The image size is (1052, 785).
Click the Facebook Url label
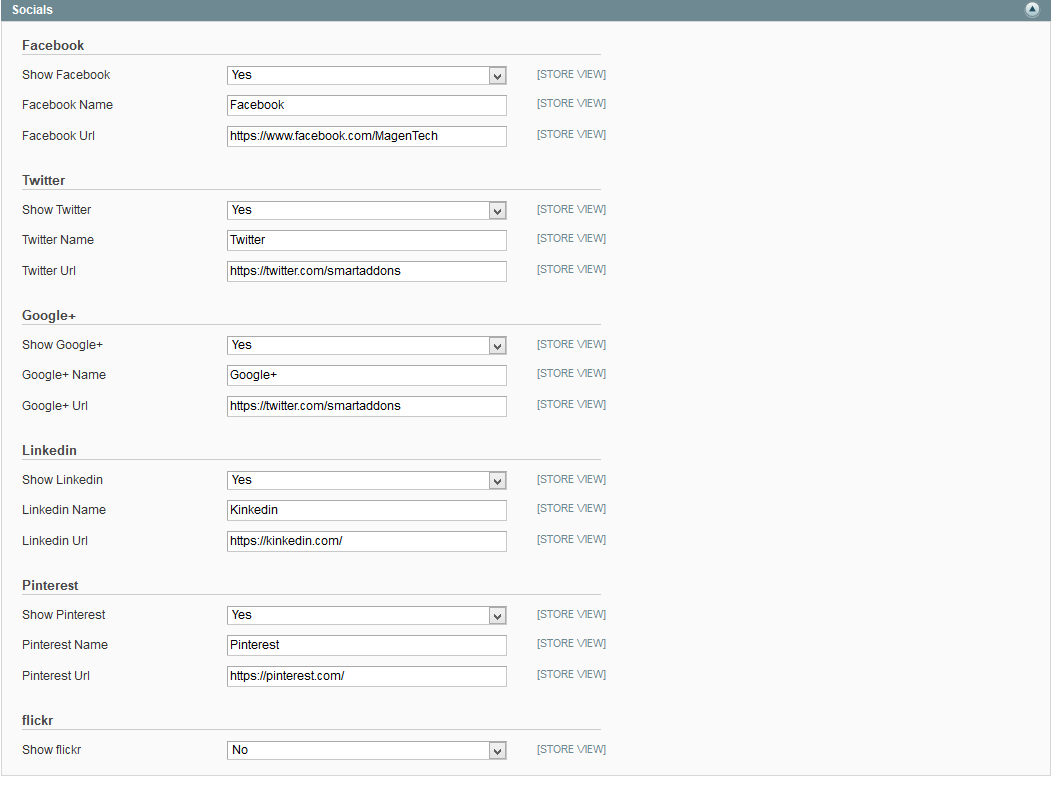pyautogui.click(x=58, y=136)
